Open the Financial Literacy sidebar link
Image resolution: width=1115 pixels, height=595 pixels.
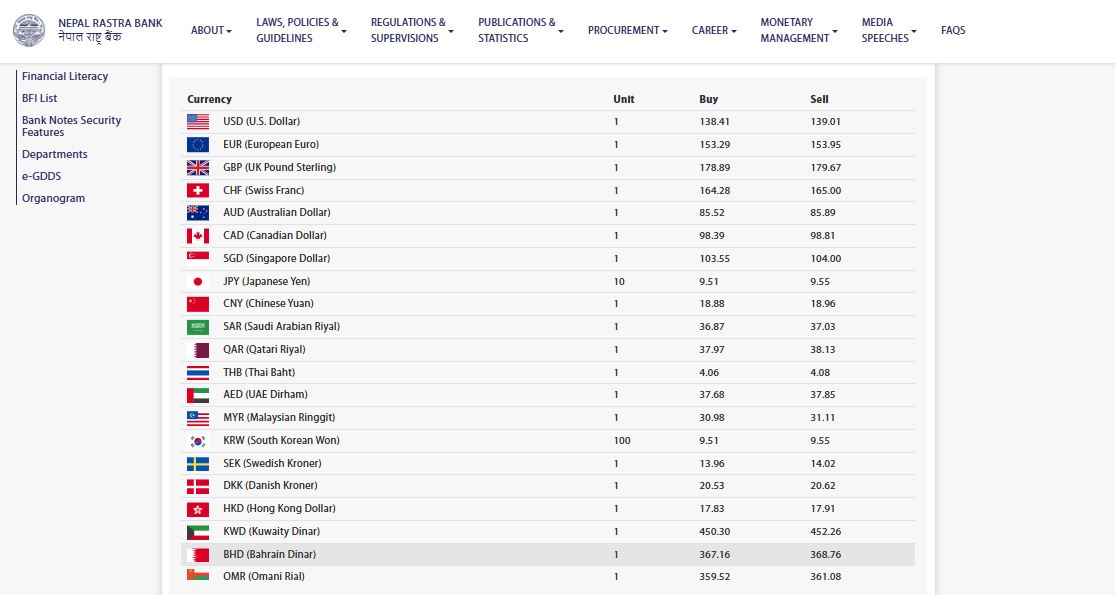[x=65, y=76]
